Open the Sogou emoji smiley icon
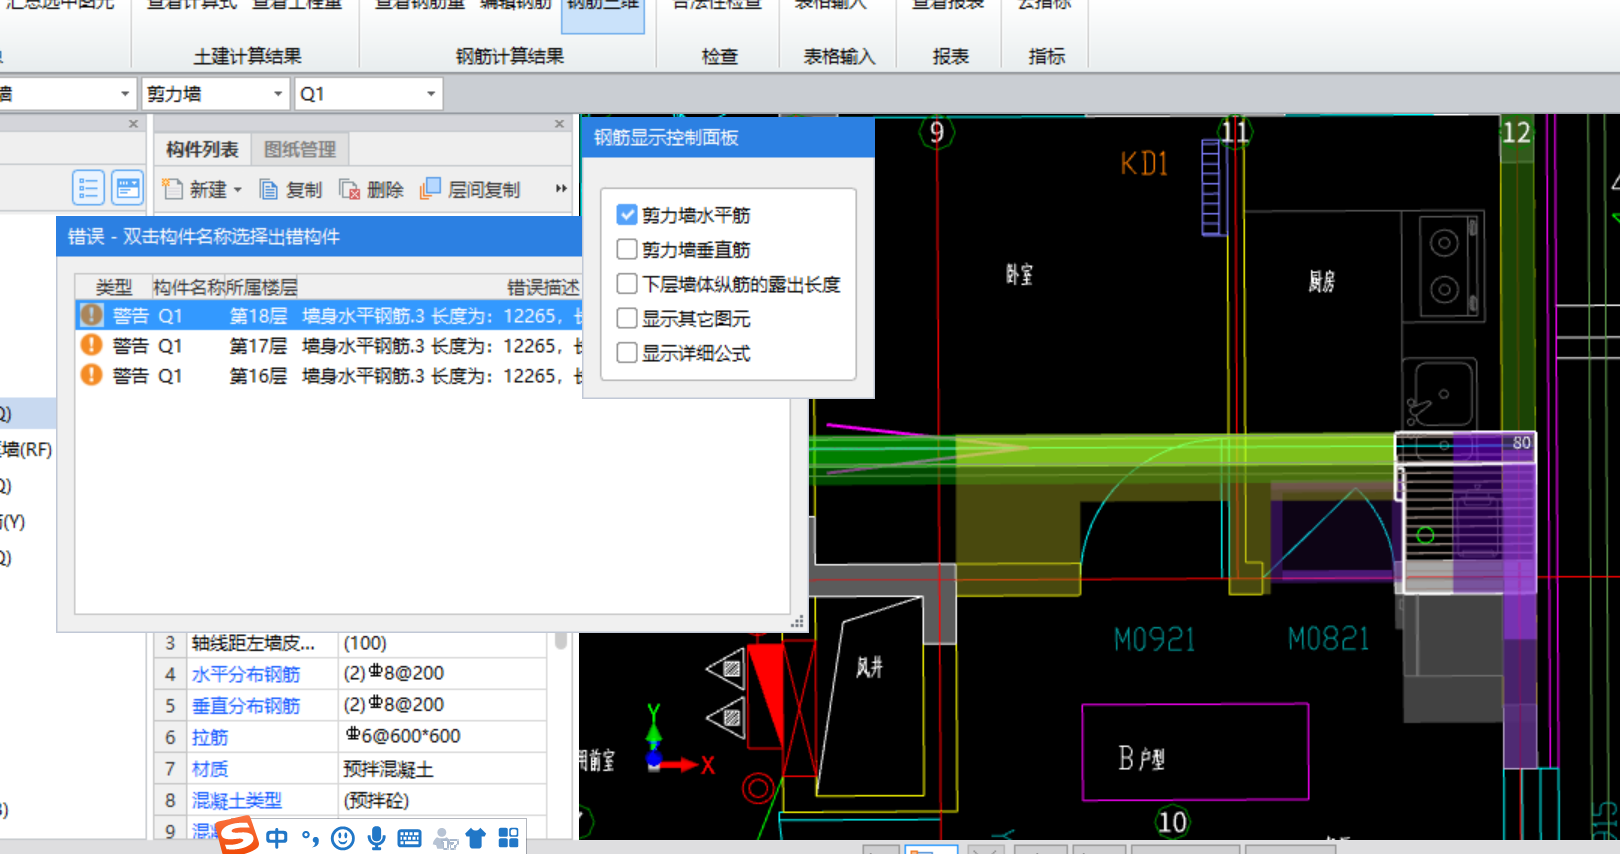Screen dimensions: 1620x854 click(343, 838)
